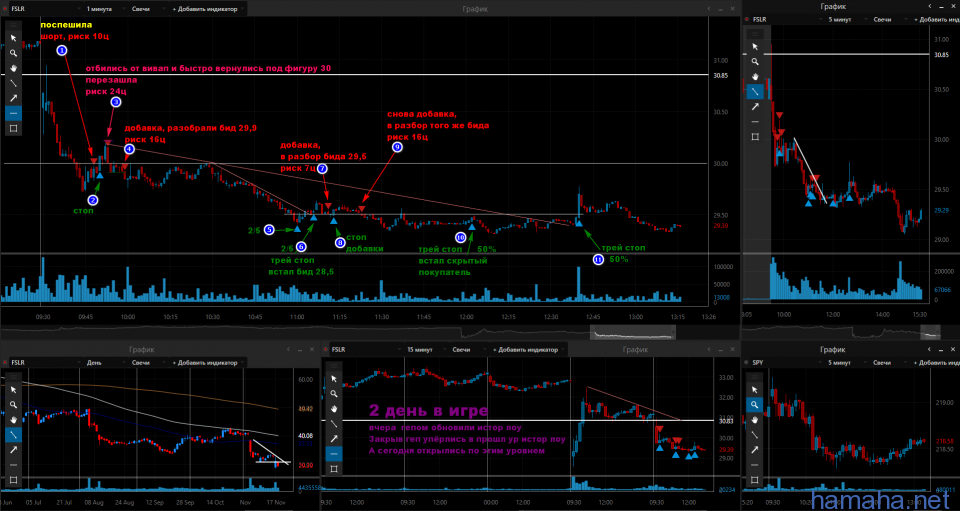Toggle the red link dot of 1-minute chart
Viewport: 960px width, 511px height.
pos(6,9)
